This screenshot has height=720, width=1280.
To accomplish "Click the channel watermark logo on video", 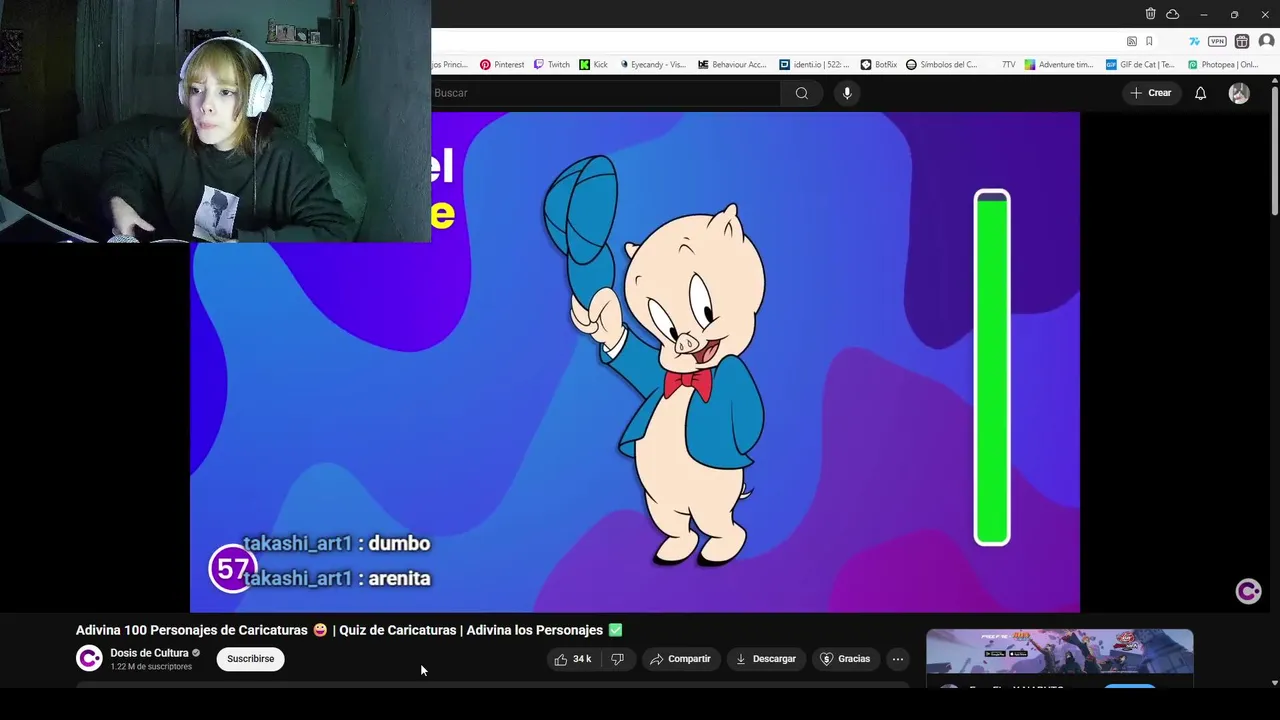I will (1248, 591).
